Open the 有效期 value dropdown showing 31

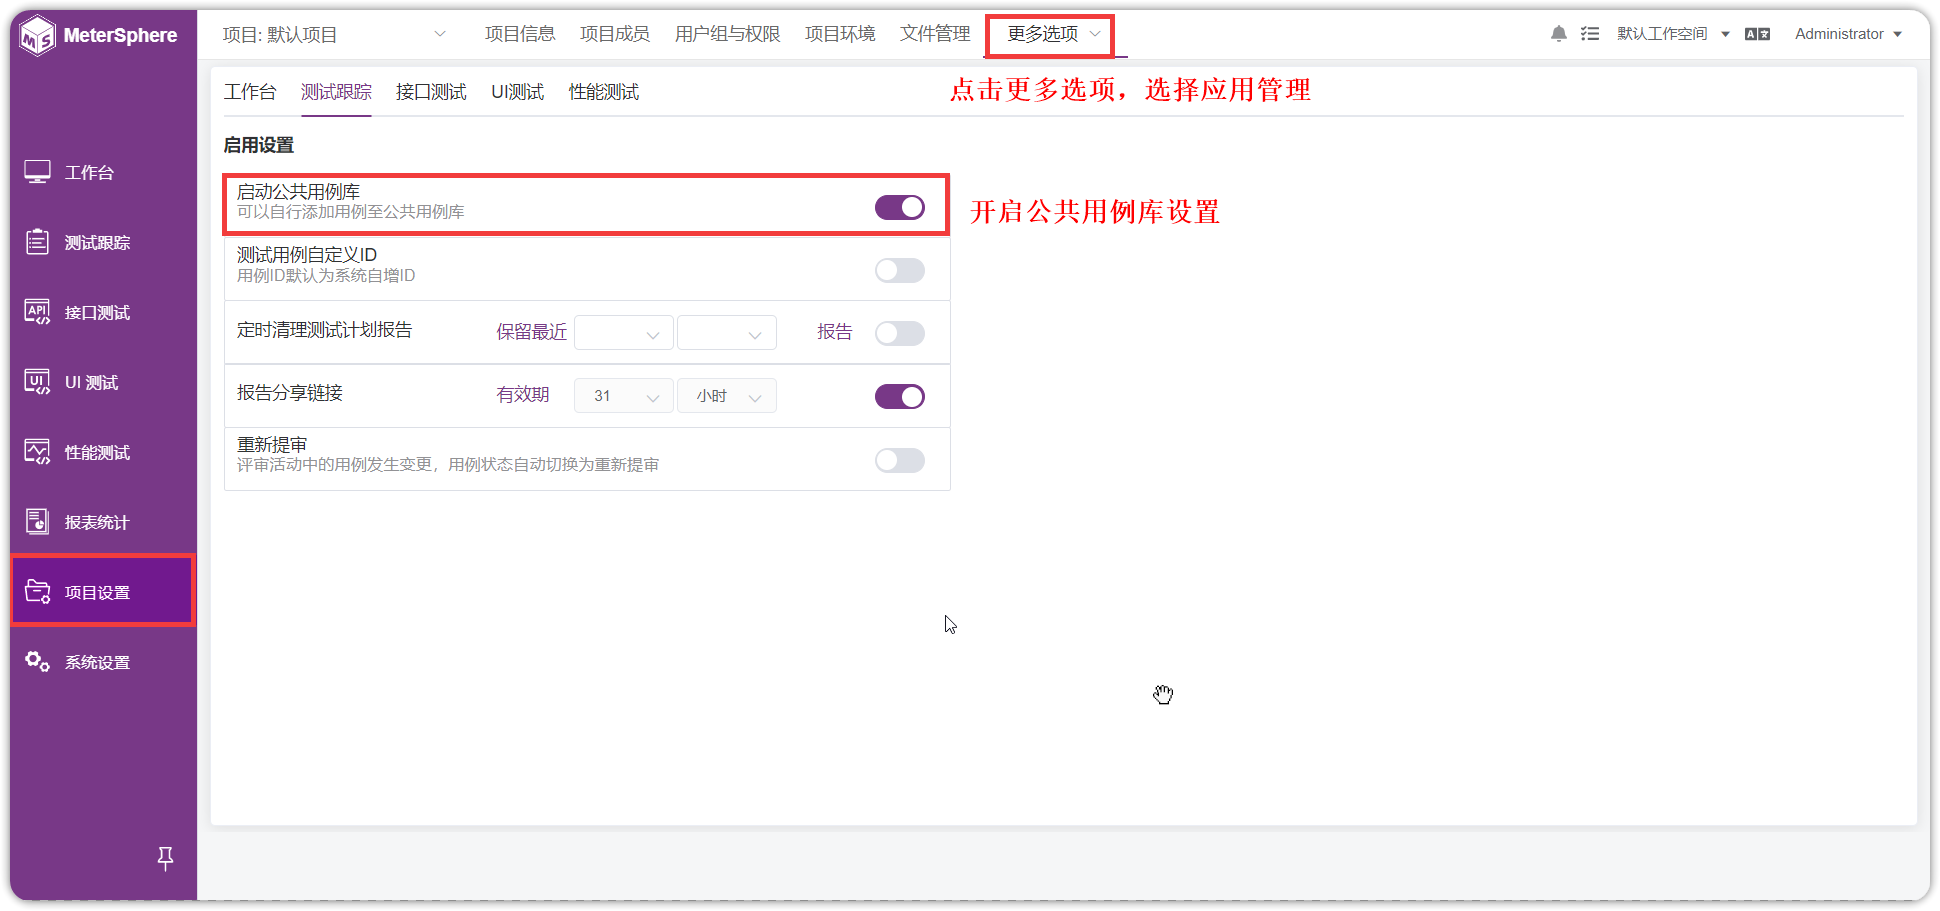point(623,396)
